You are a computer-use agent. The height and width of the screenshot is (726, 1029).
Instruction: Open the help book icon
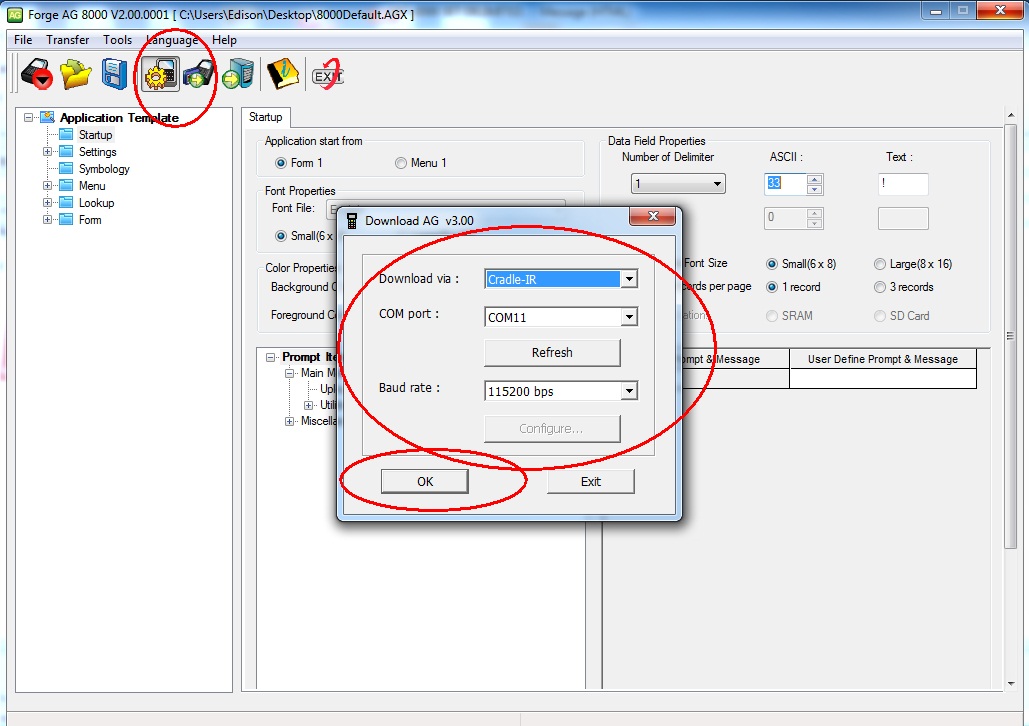pos(283,75)
